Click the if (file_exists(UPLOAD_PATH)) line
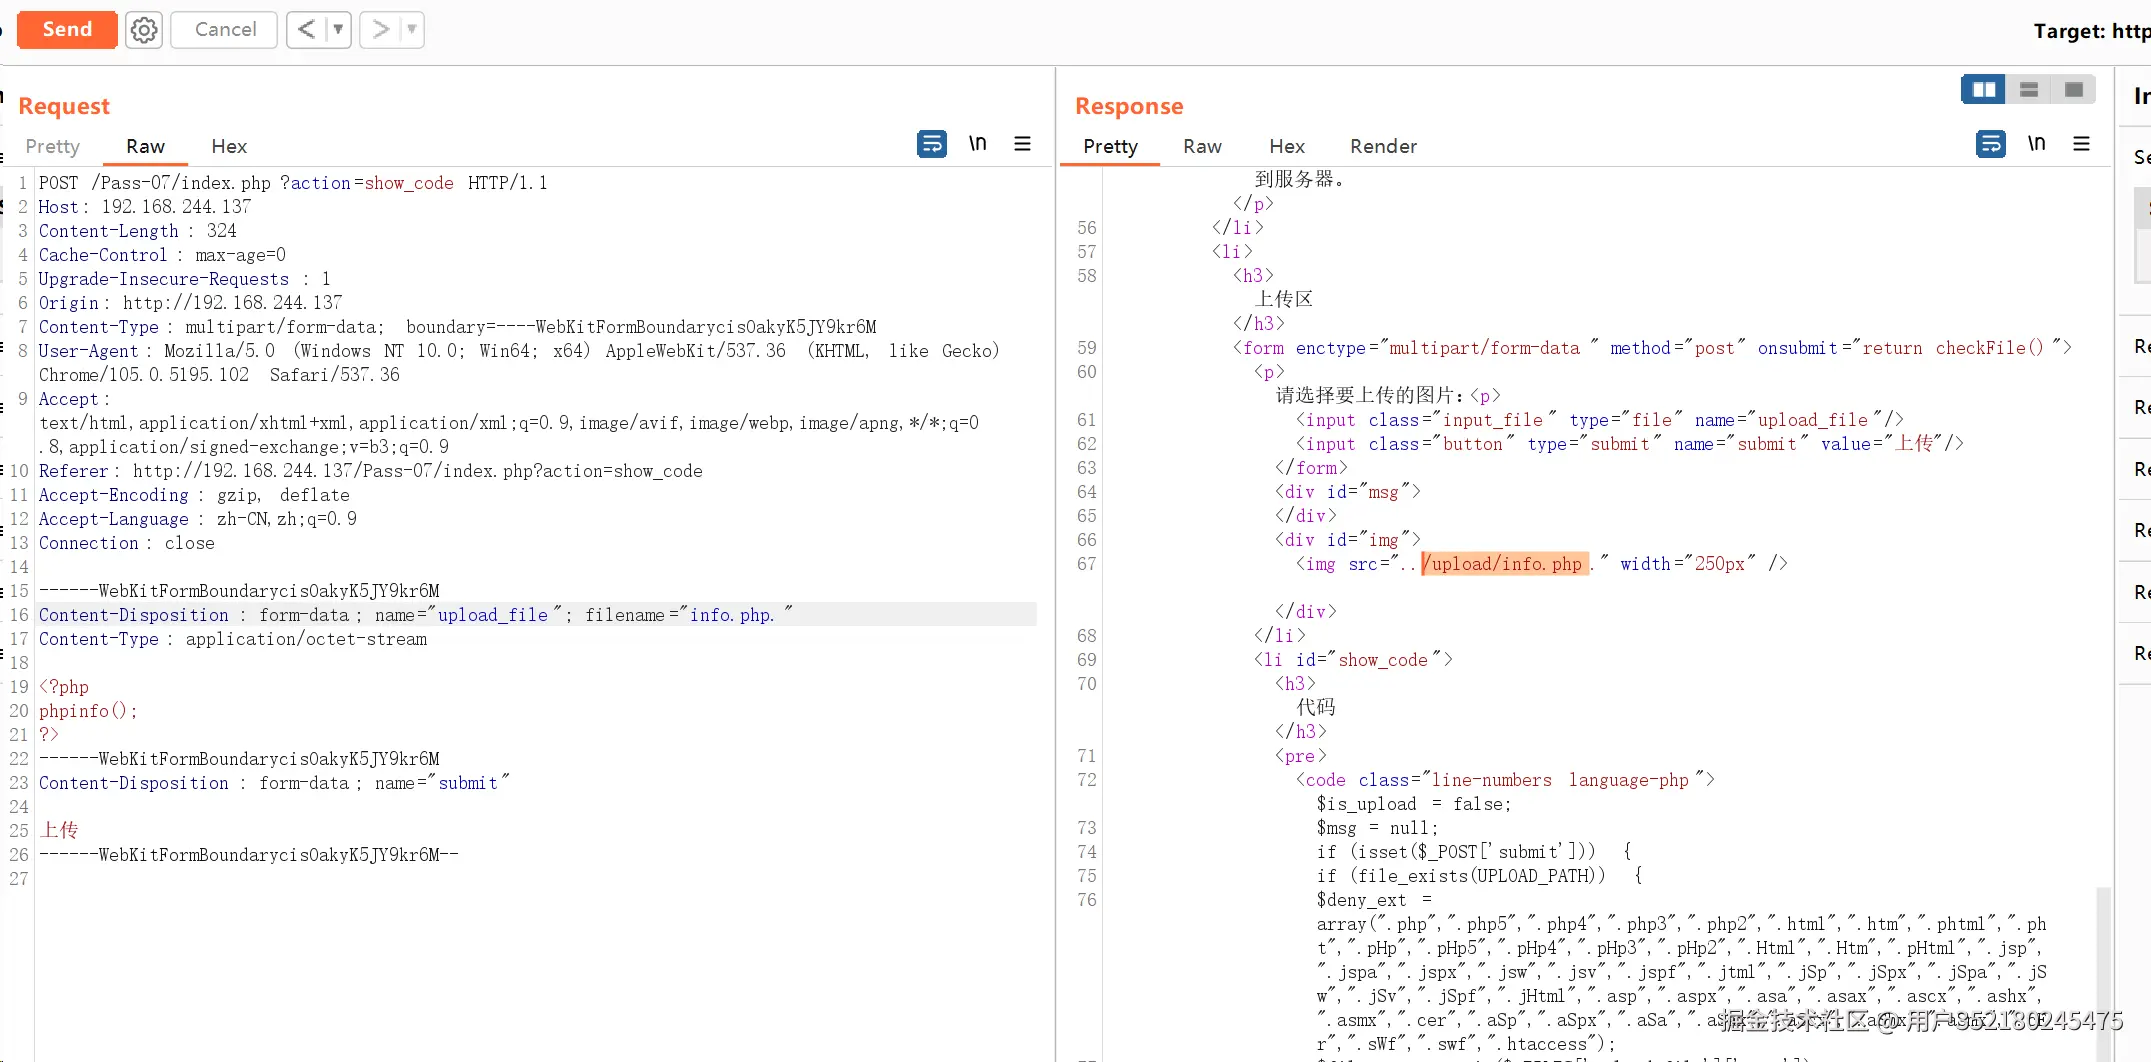 1479,876
